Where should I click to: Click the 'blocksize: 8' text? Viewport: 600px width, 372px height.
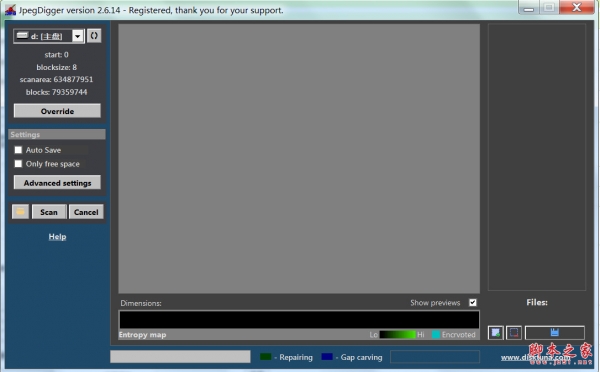click(56, 67)
